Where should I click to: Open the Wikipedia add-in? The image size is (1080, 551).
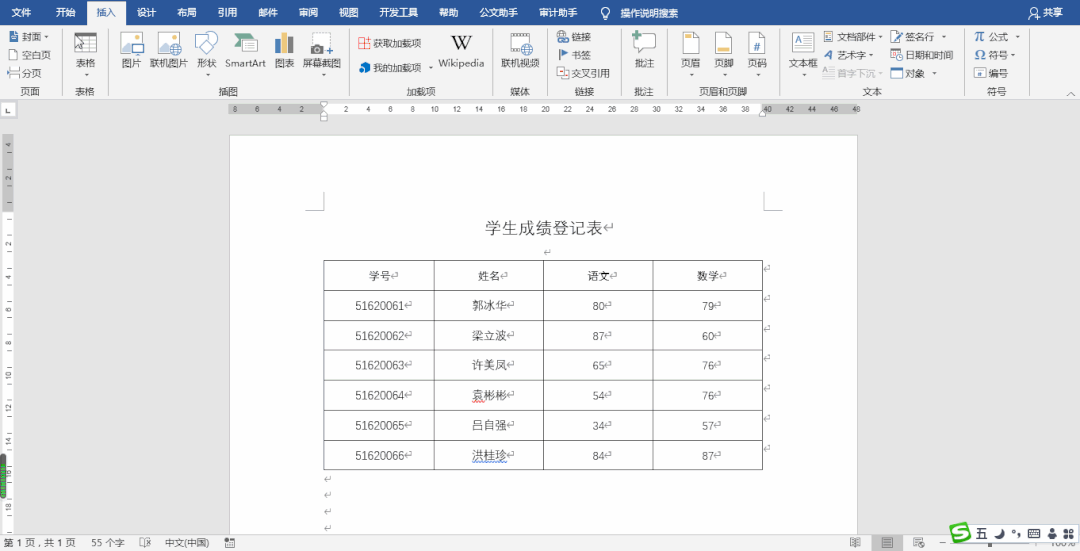point(461,51)
